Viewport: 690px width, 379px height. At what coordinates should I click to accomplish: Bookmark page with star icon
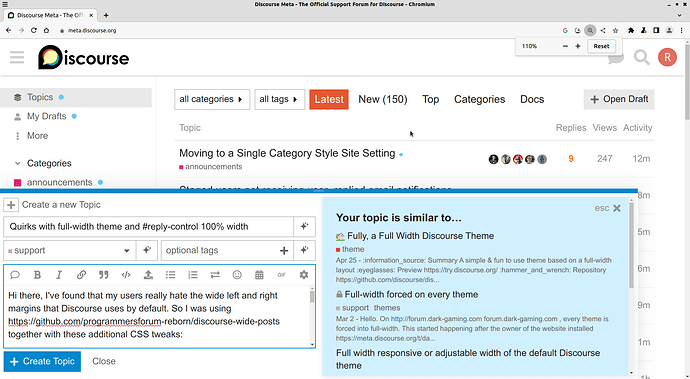[616, 30]
